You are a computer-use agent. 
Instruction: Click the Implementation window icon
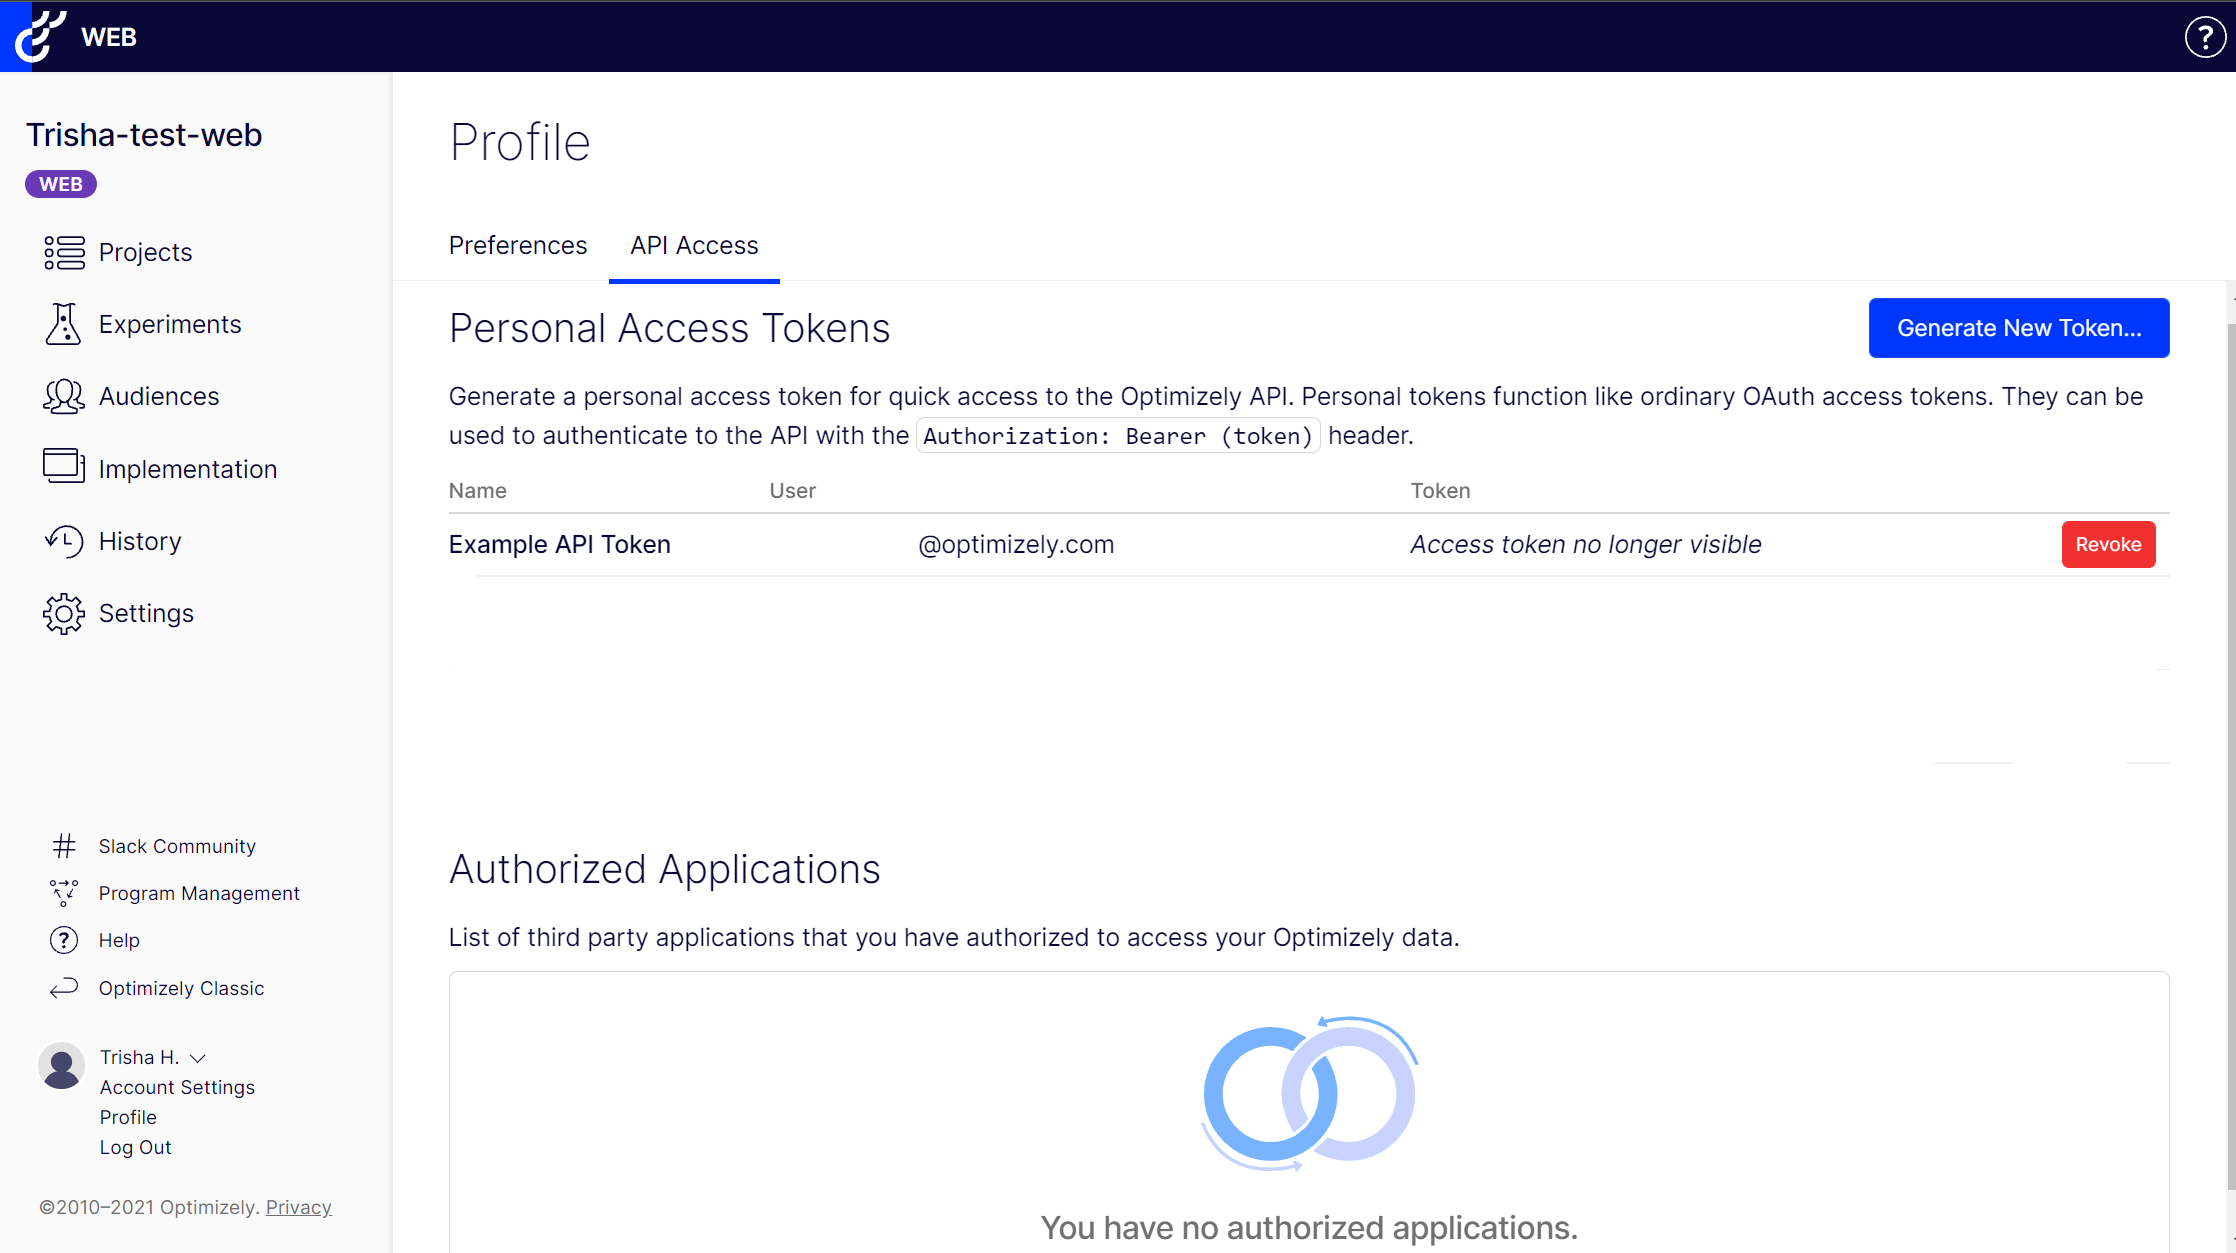[64, 466]
